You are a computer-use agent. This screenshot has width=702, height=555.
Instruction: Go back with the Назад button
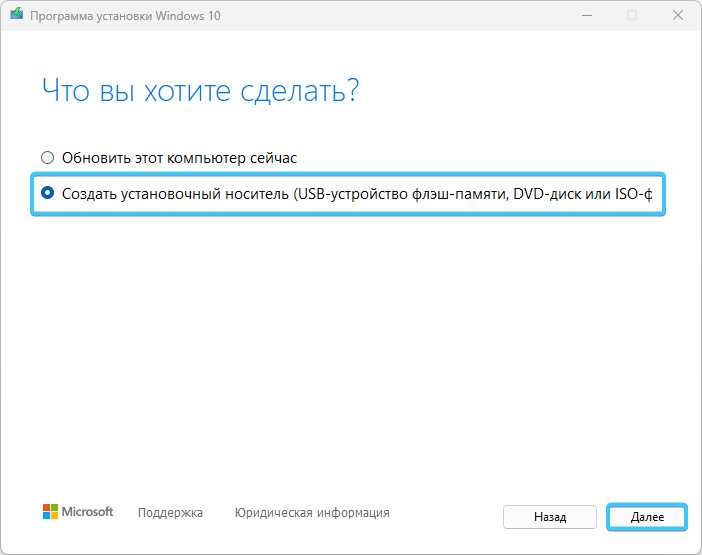point(550,517)
